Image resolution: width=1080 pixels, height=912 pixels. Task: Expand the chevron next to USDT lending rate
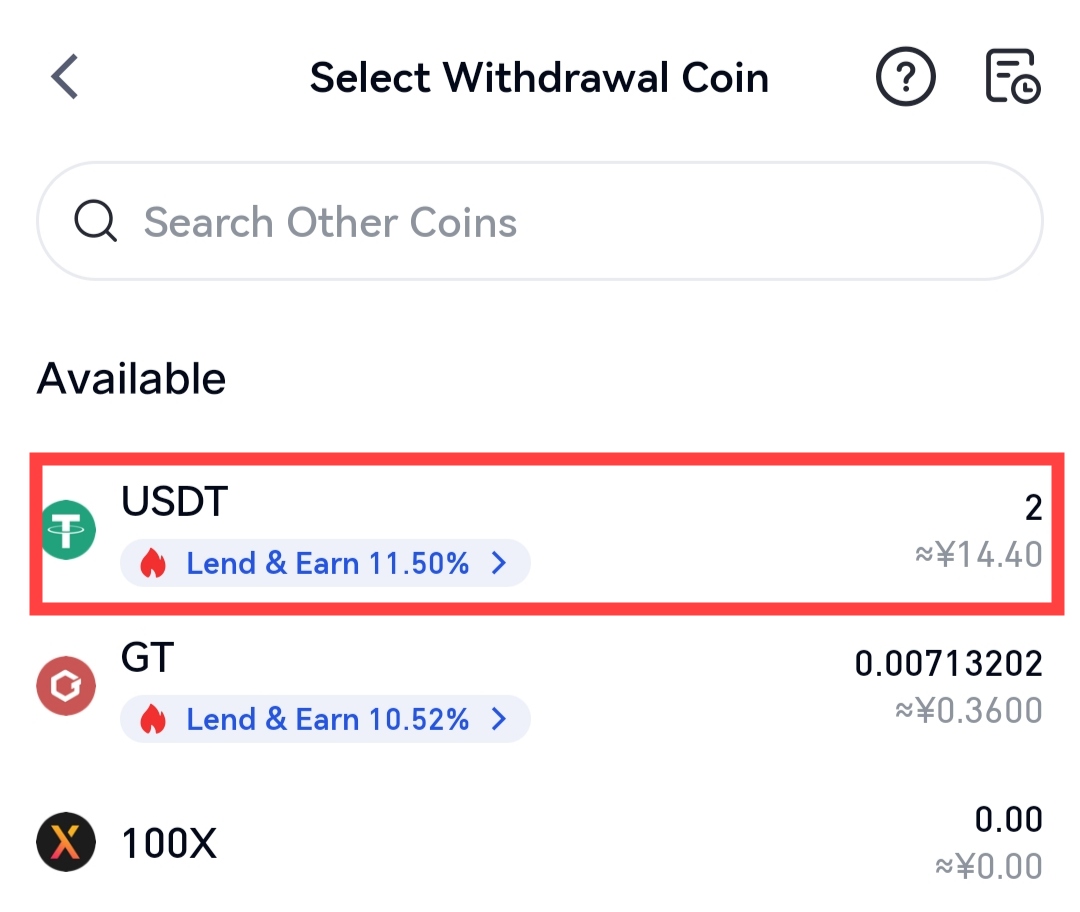tap(502, 563)
